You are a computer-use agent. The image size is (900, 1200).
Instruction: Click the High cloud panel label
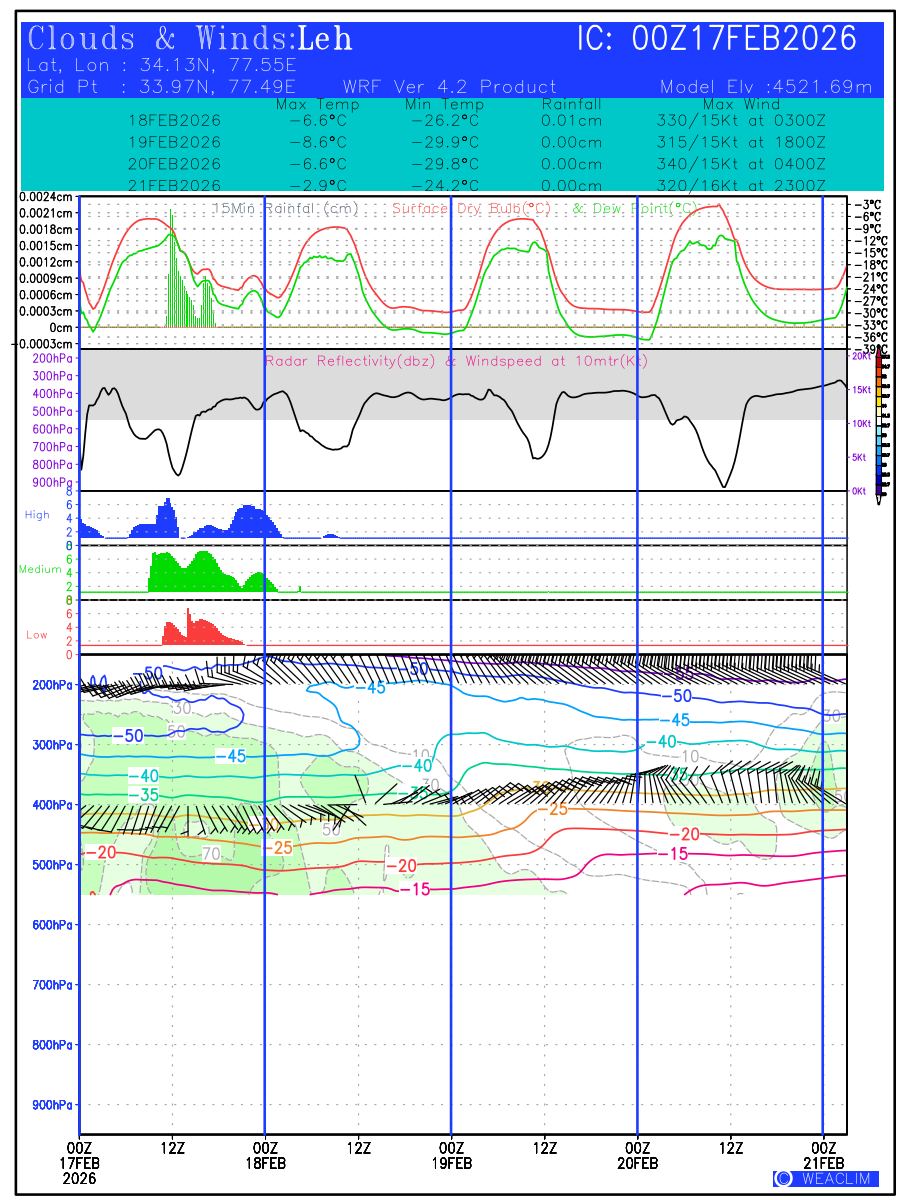(x=37, y=514)
